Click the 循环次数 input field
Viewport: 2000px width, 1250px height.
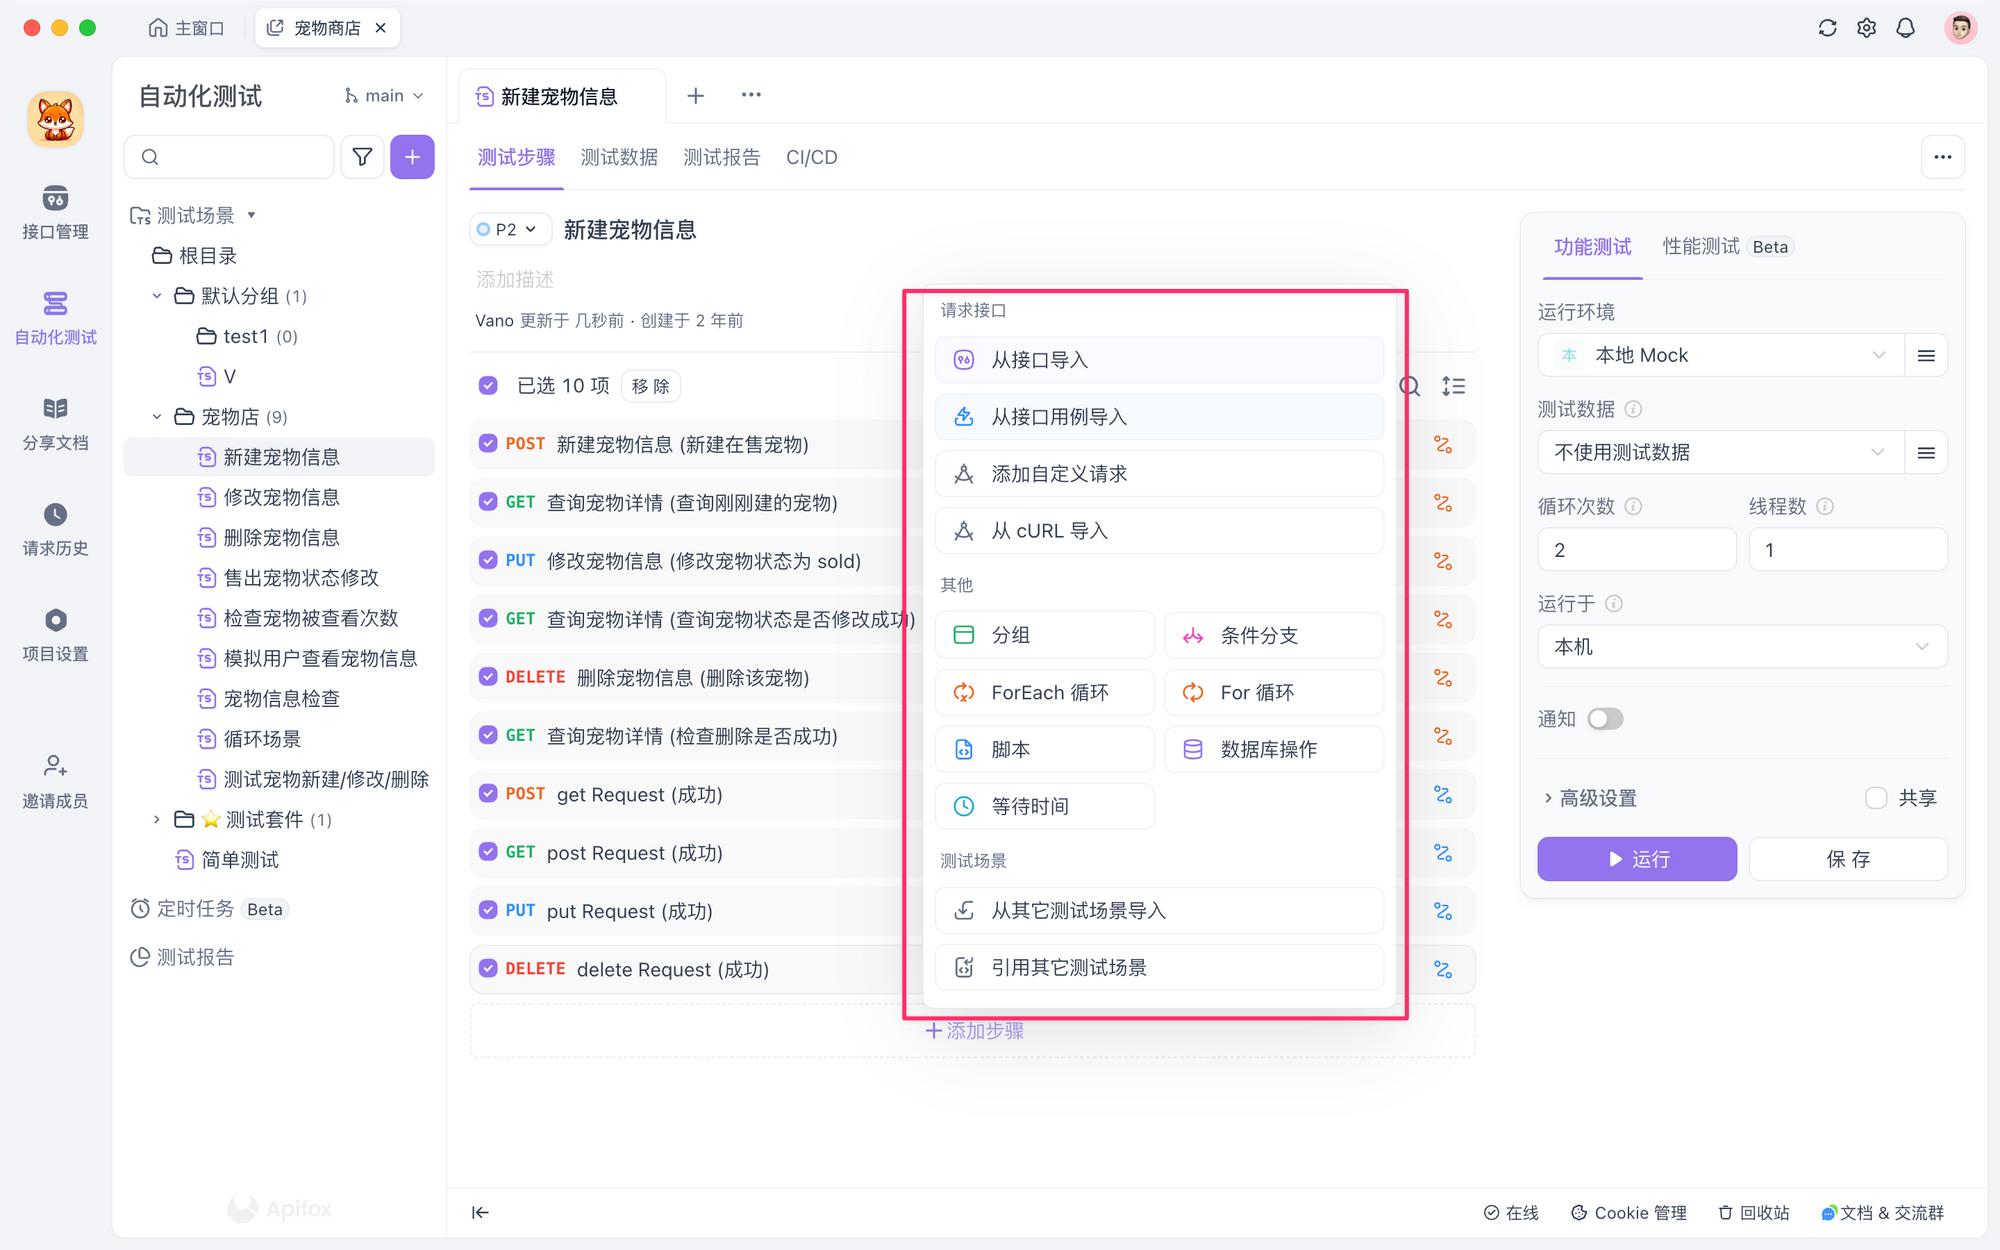click(1636, 550)
